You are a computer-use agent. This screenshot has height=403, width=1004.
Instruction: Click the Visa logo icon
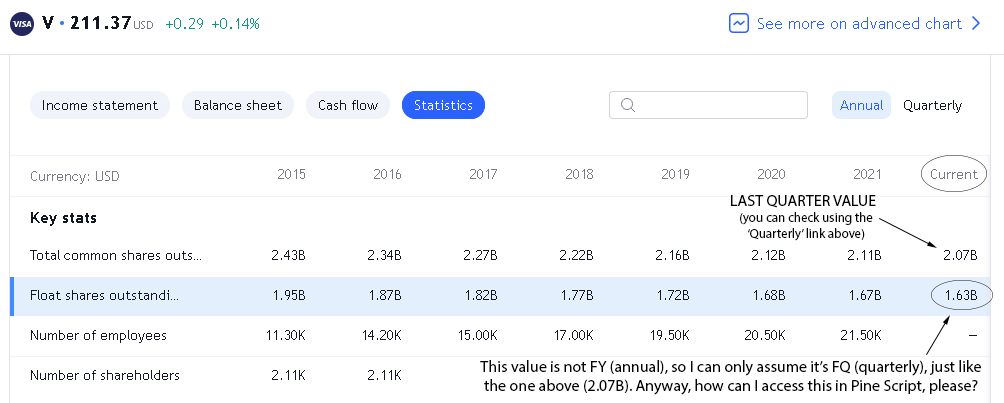click(x=22, y=24)
